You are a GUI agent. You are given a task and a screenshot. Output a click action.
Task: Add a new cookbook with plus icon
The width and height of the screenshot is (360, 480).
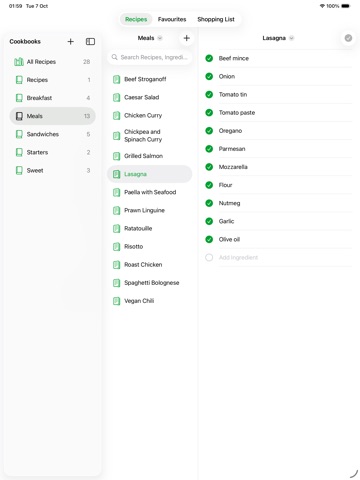tap(70, 41)
